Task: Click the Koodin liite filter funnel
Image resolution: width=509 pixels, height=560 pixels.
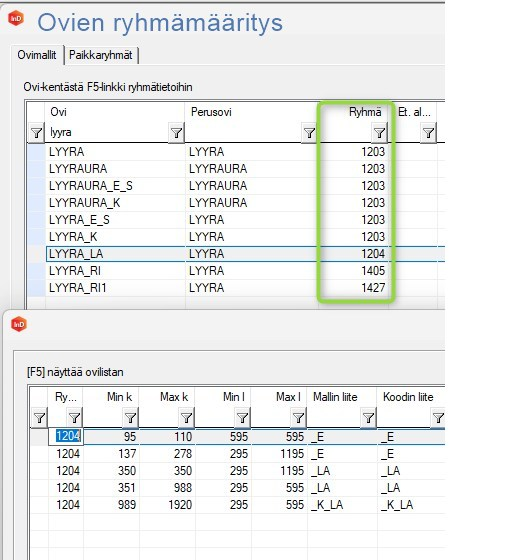Action: 438,418
